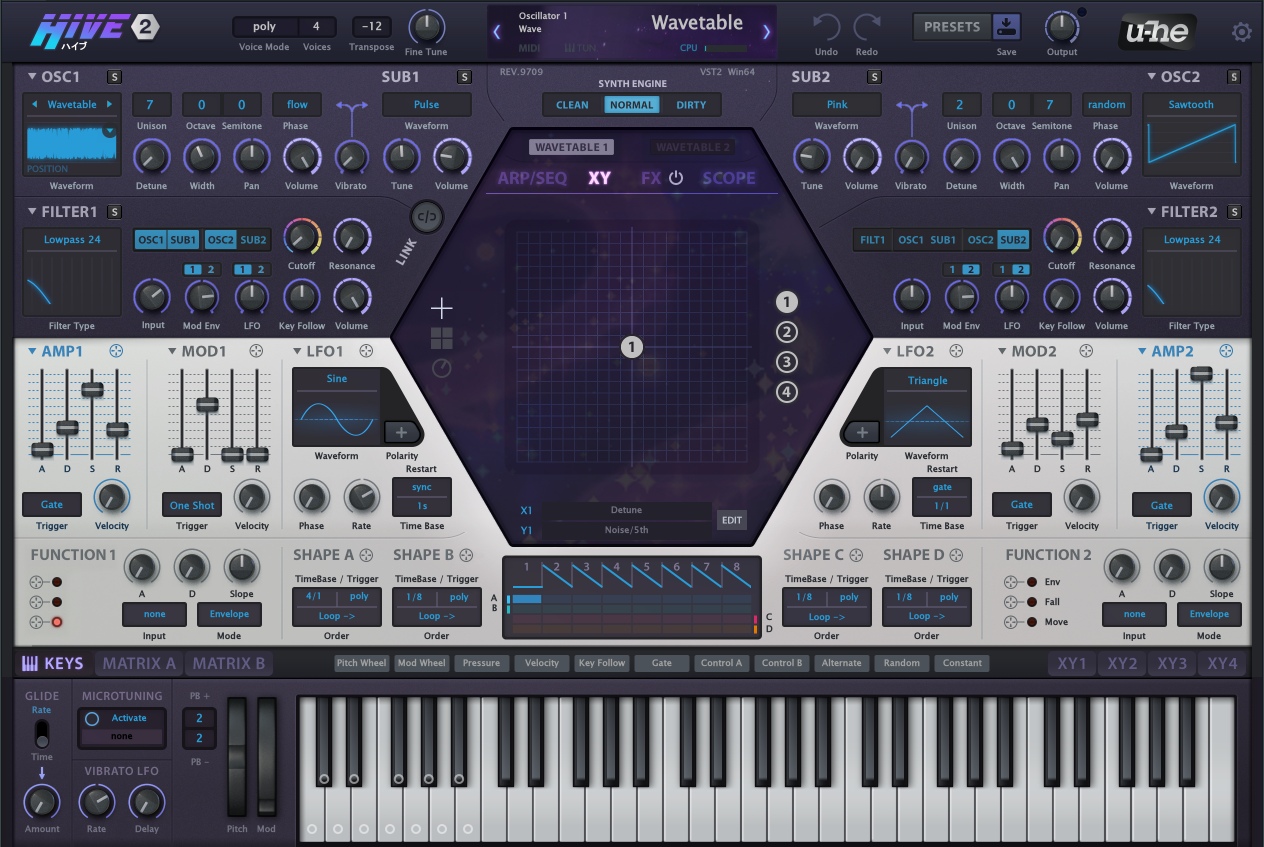Click the MOD1 target crosshair icon
The width and height of the screenshot is (1264, 847).
(x=256, y=351)
